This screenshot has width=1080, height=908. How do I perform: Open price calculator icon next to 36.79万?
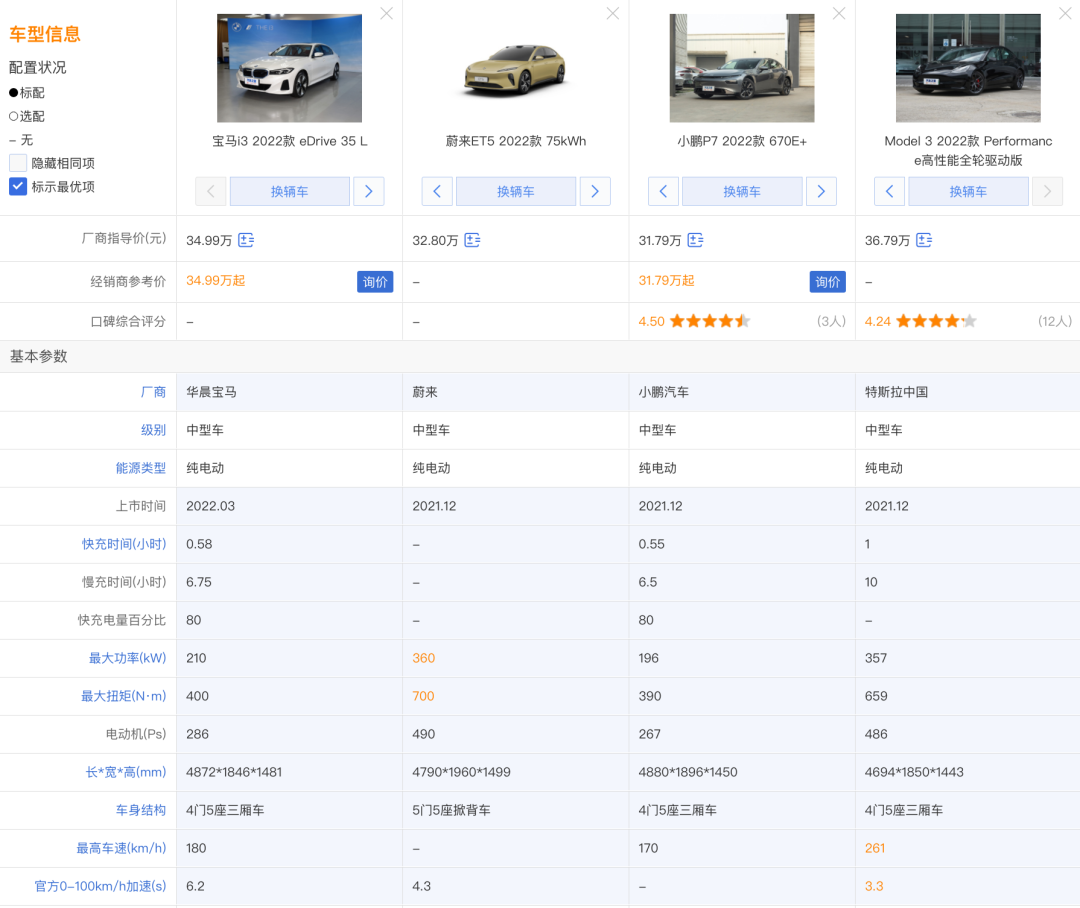pos(924,240)
